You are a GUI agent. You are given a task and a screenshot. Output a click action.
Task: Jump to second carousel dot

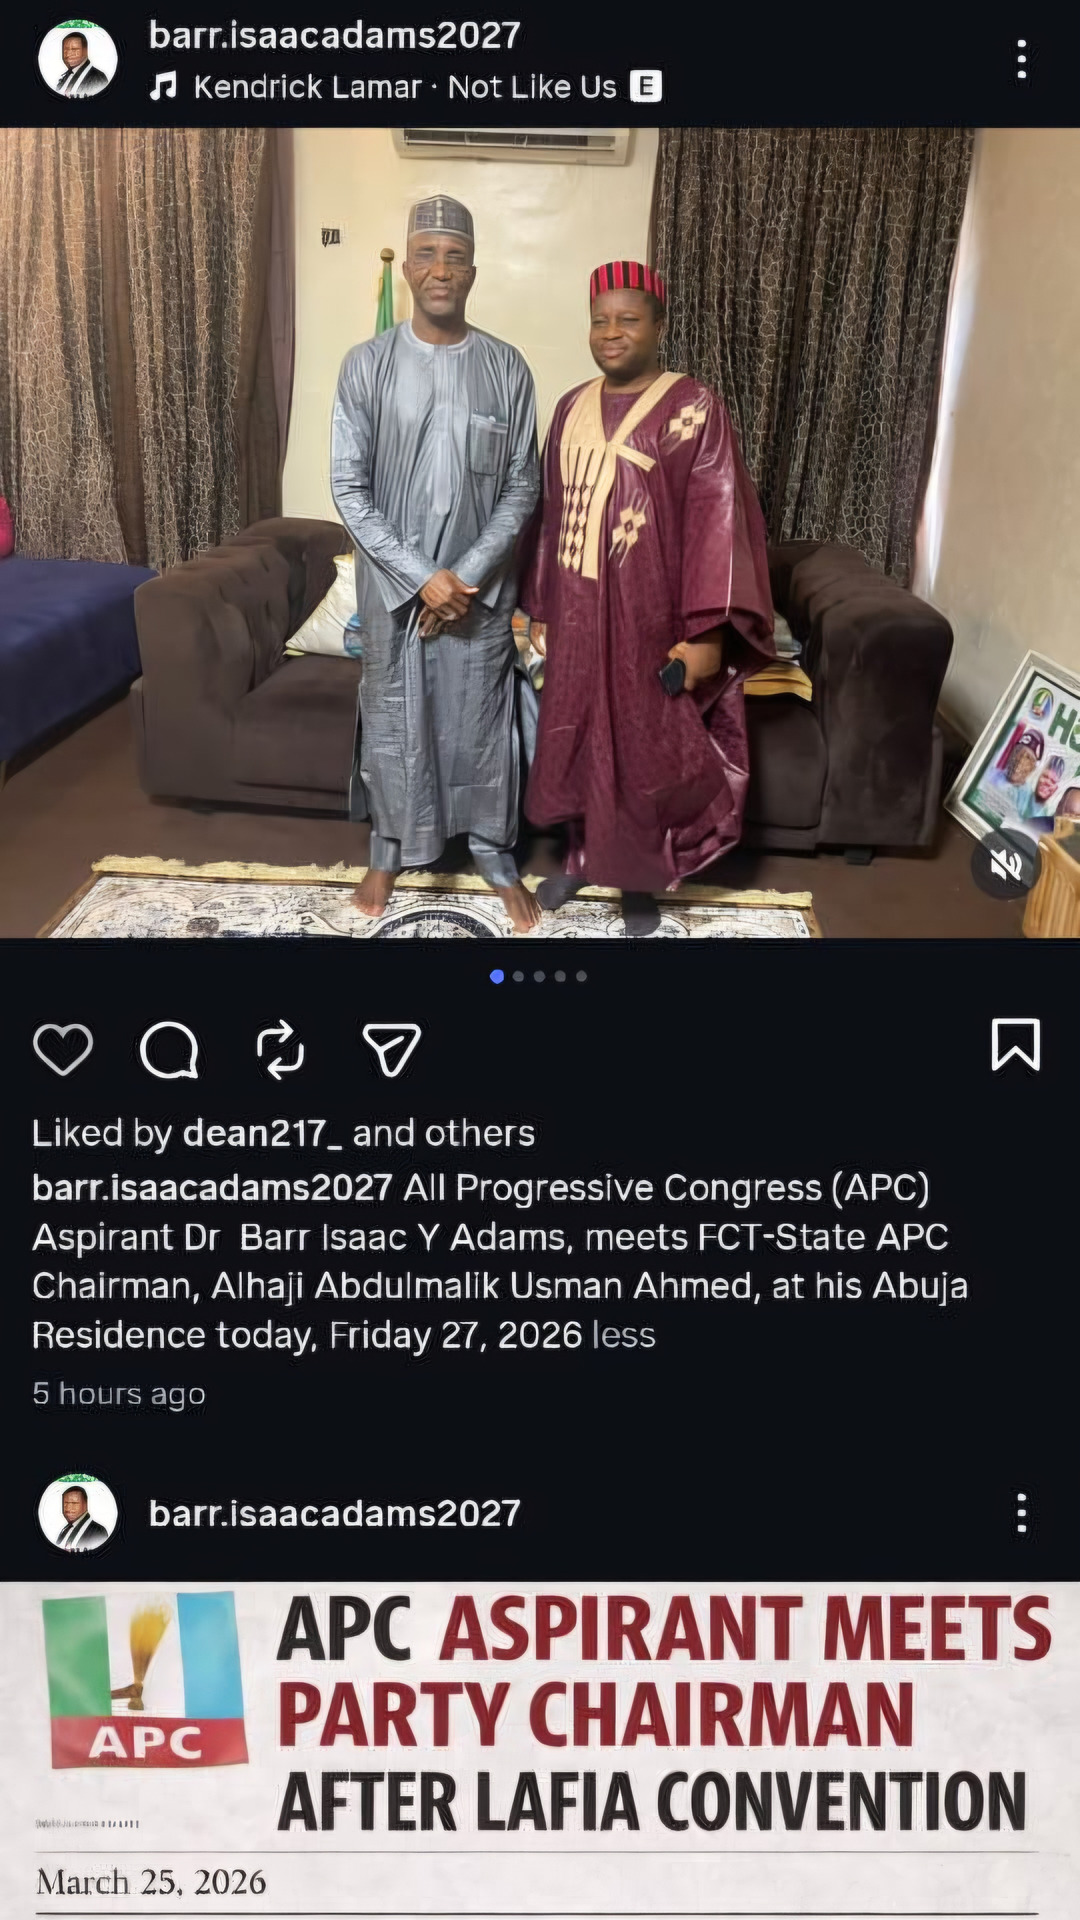click(518, 976)
